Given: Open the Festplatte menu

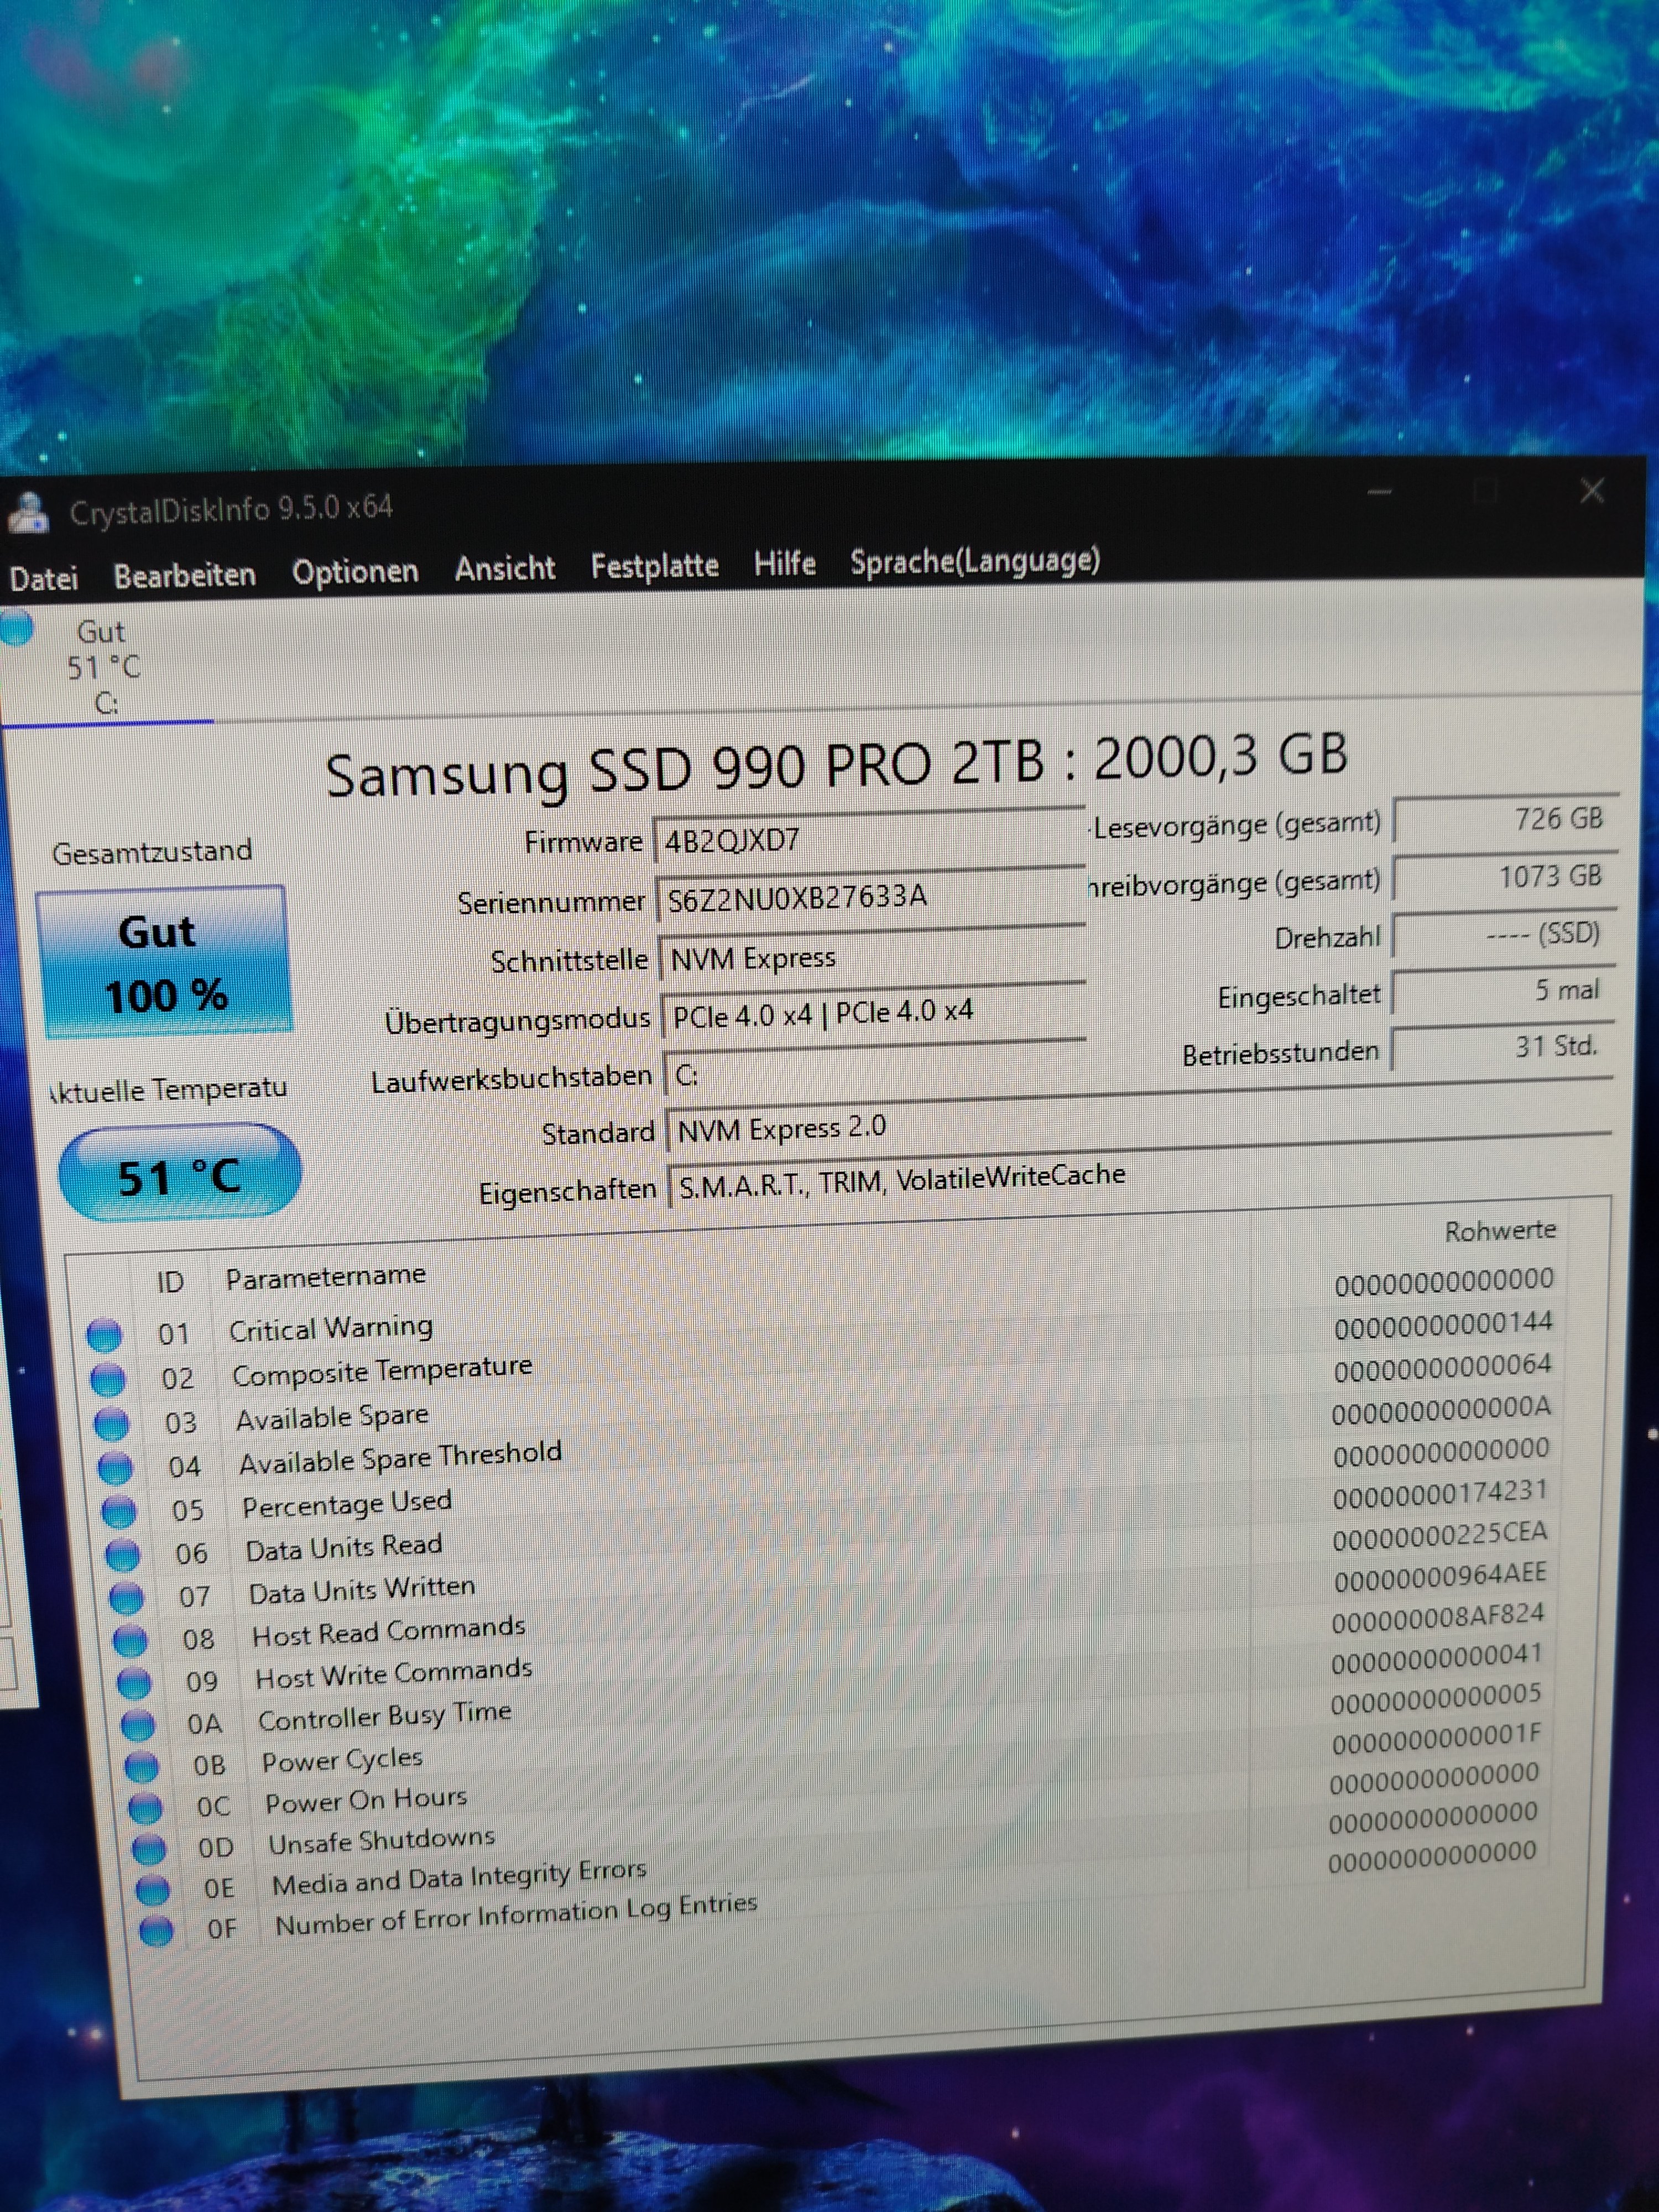Looking at the screenshot, I should point(654,566).
